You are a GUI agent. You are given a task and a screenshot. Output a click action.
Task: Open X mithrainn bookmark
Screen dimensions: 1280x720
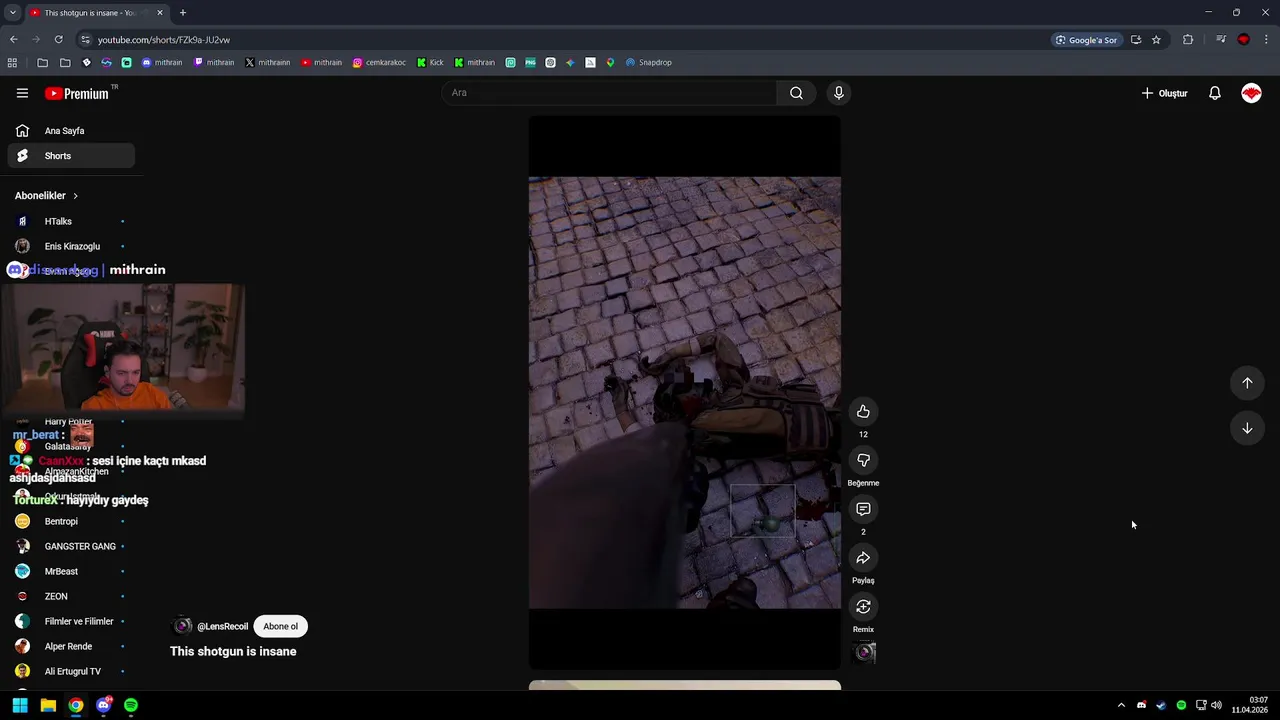tap(268, 62)
